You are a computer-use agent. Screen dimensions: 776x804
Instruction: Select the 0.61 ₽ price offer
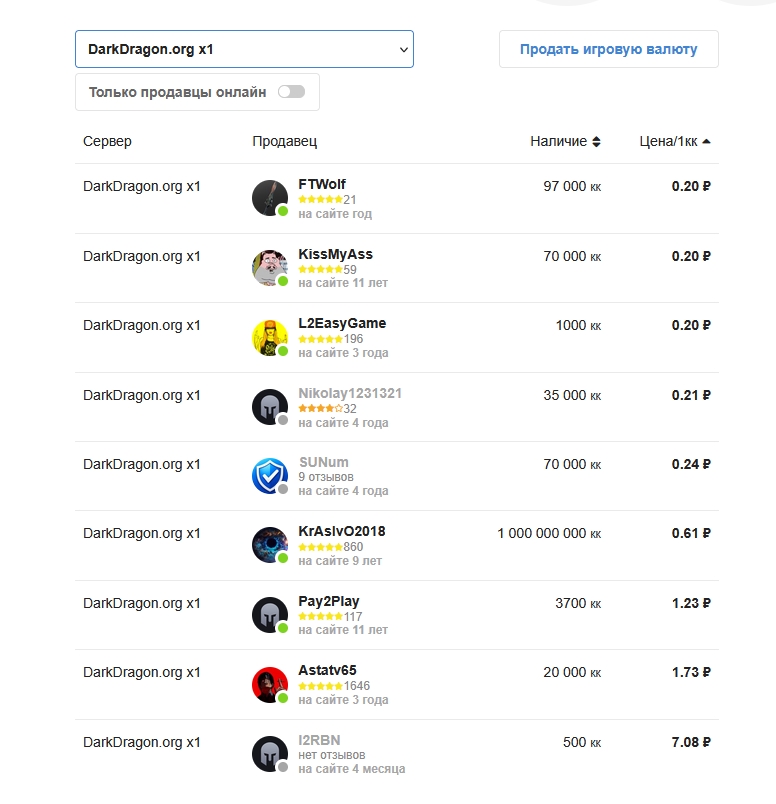691,533
